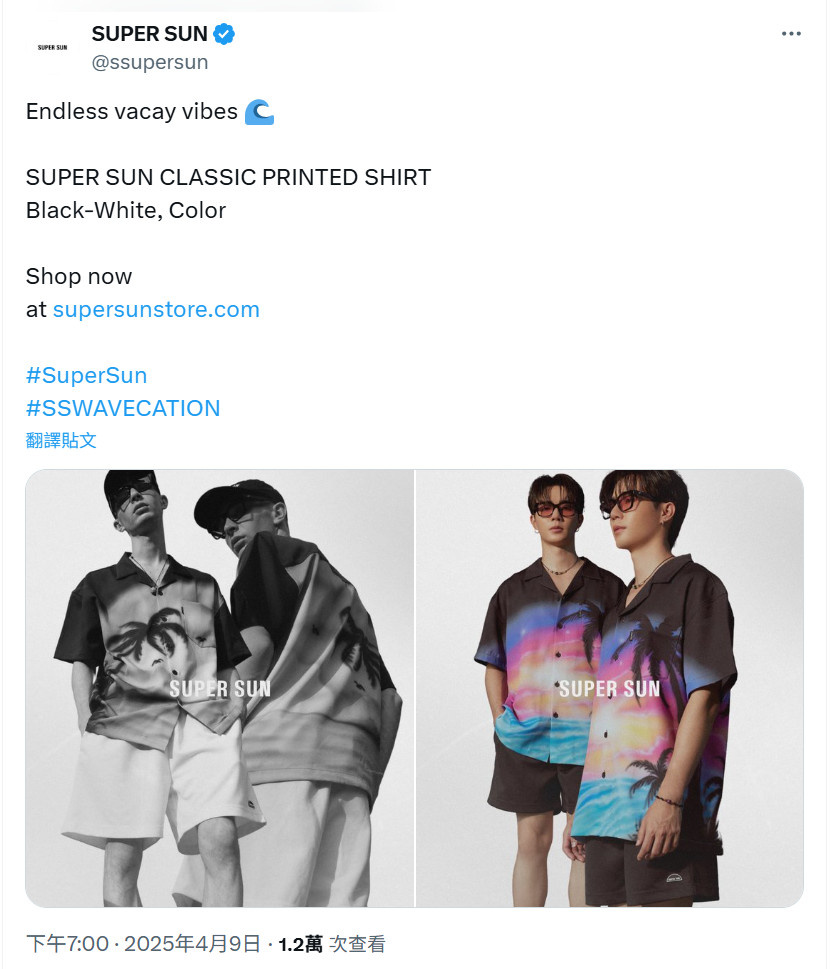The width and height of the screenshot is (831, 969).
Task: Click the 下午7:00 · 2025年4月9日 timestamp
Action: pos(143,944)
